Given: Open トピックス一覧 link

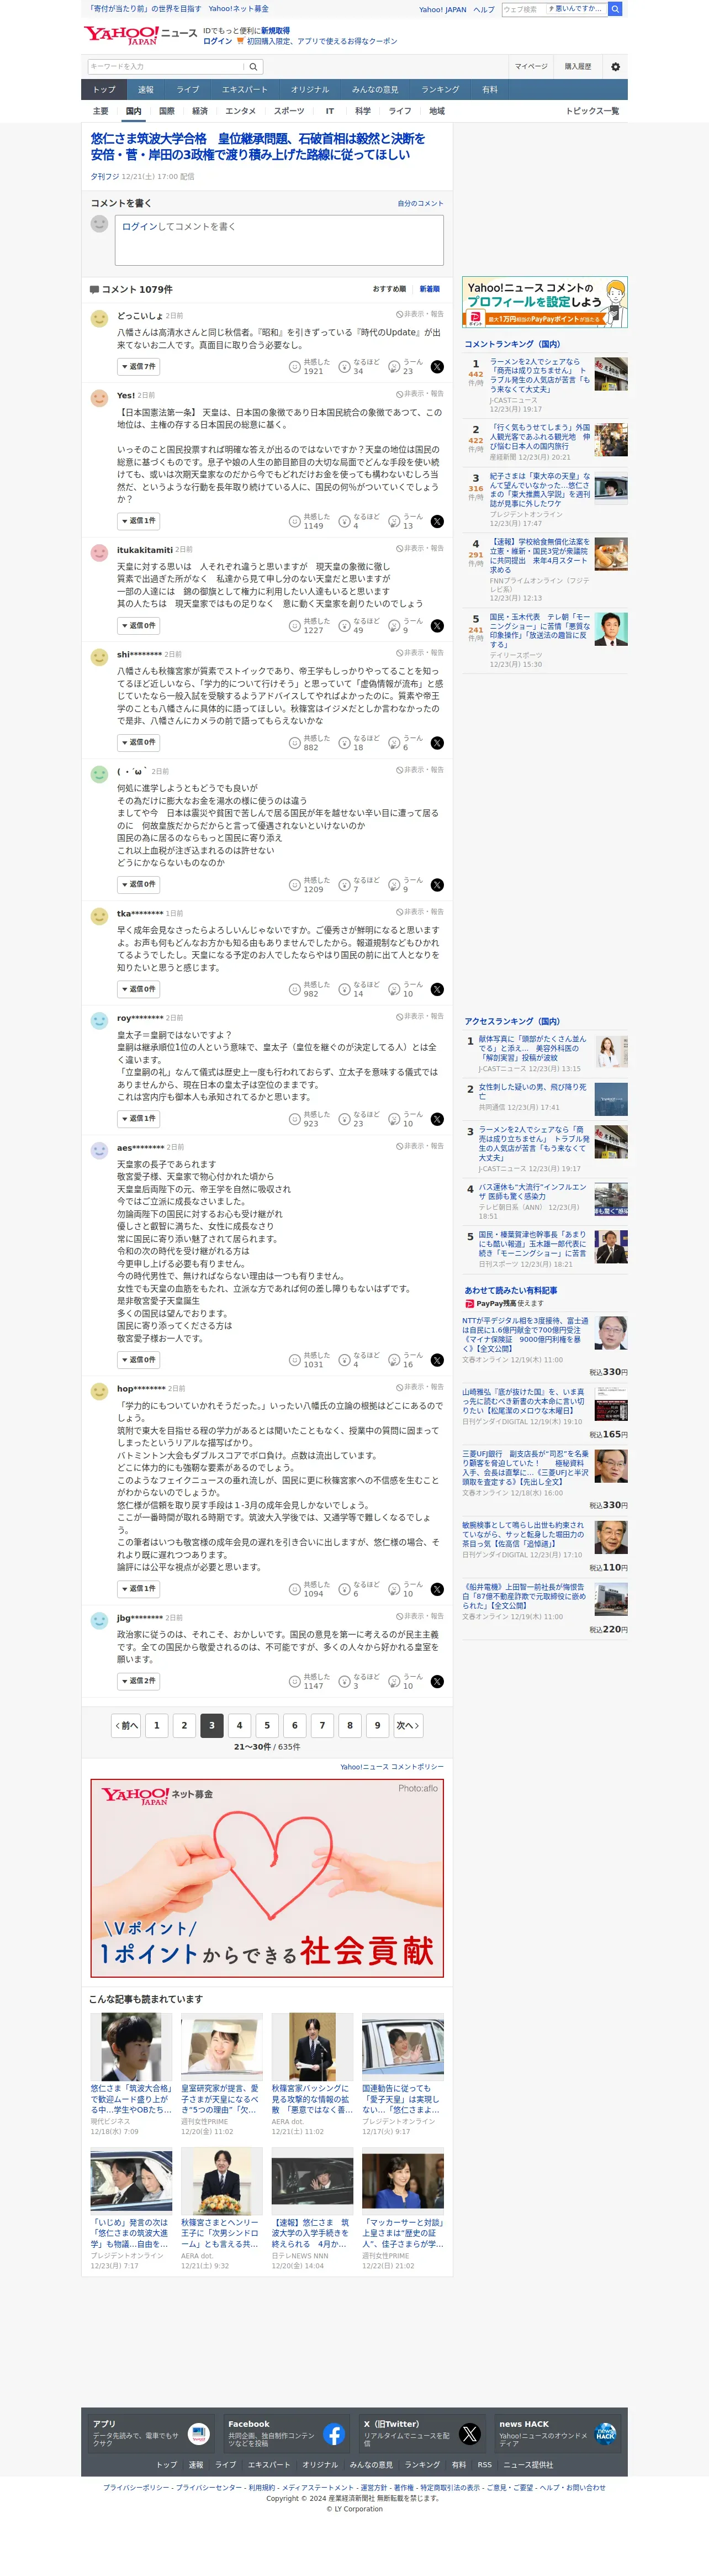Looking at the screenshot, I should tap(592, 111).
